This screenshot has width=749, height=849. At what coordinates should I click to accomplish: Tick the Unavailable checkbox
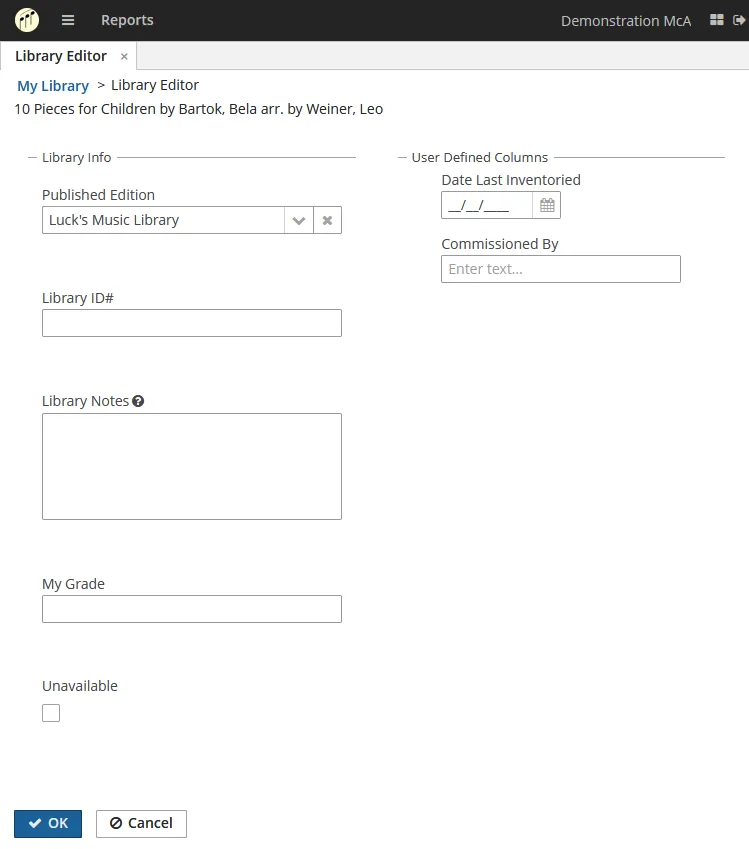coord(51,713)
